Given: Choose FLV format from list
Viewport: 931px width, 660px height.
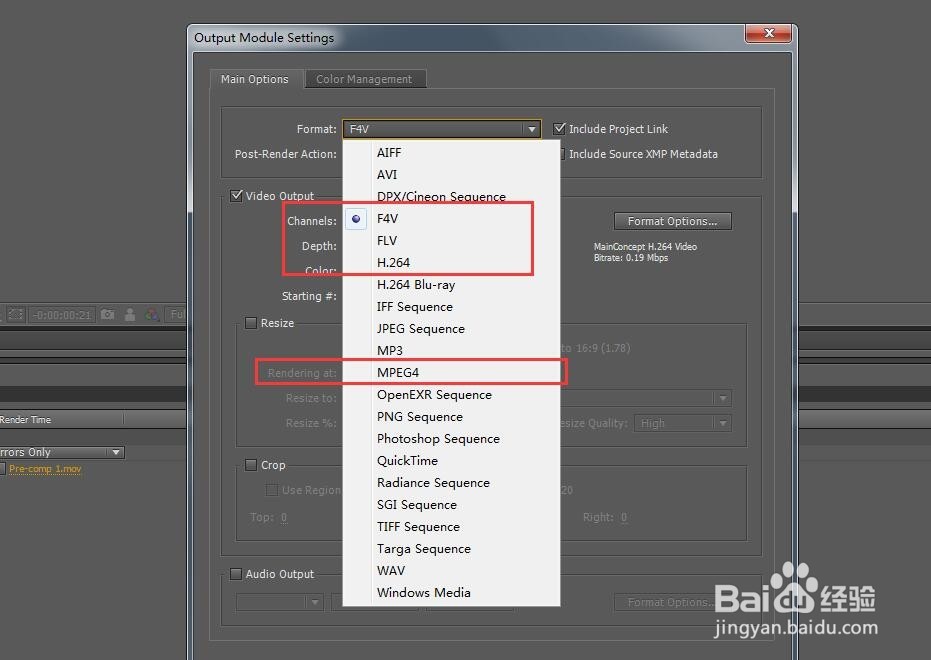Looking at the screenshot, I should [x=451, y=240].
